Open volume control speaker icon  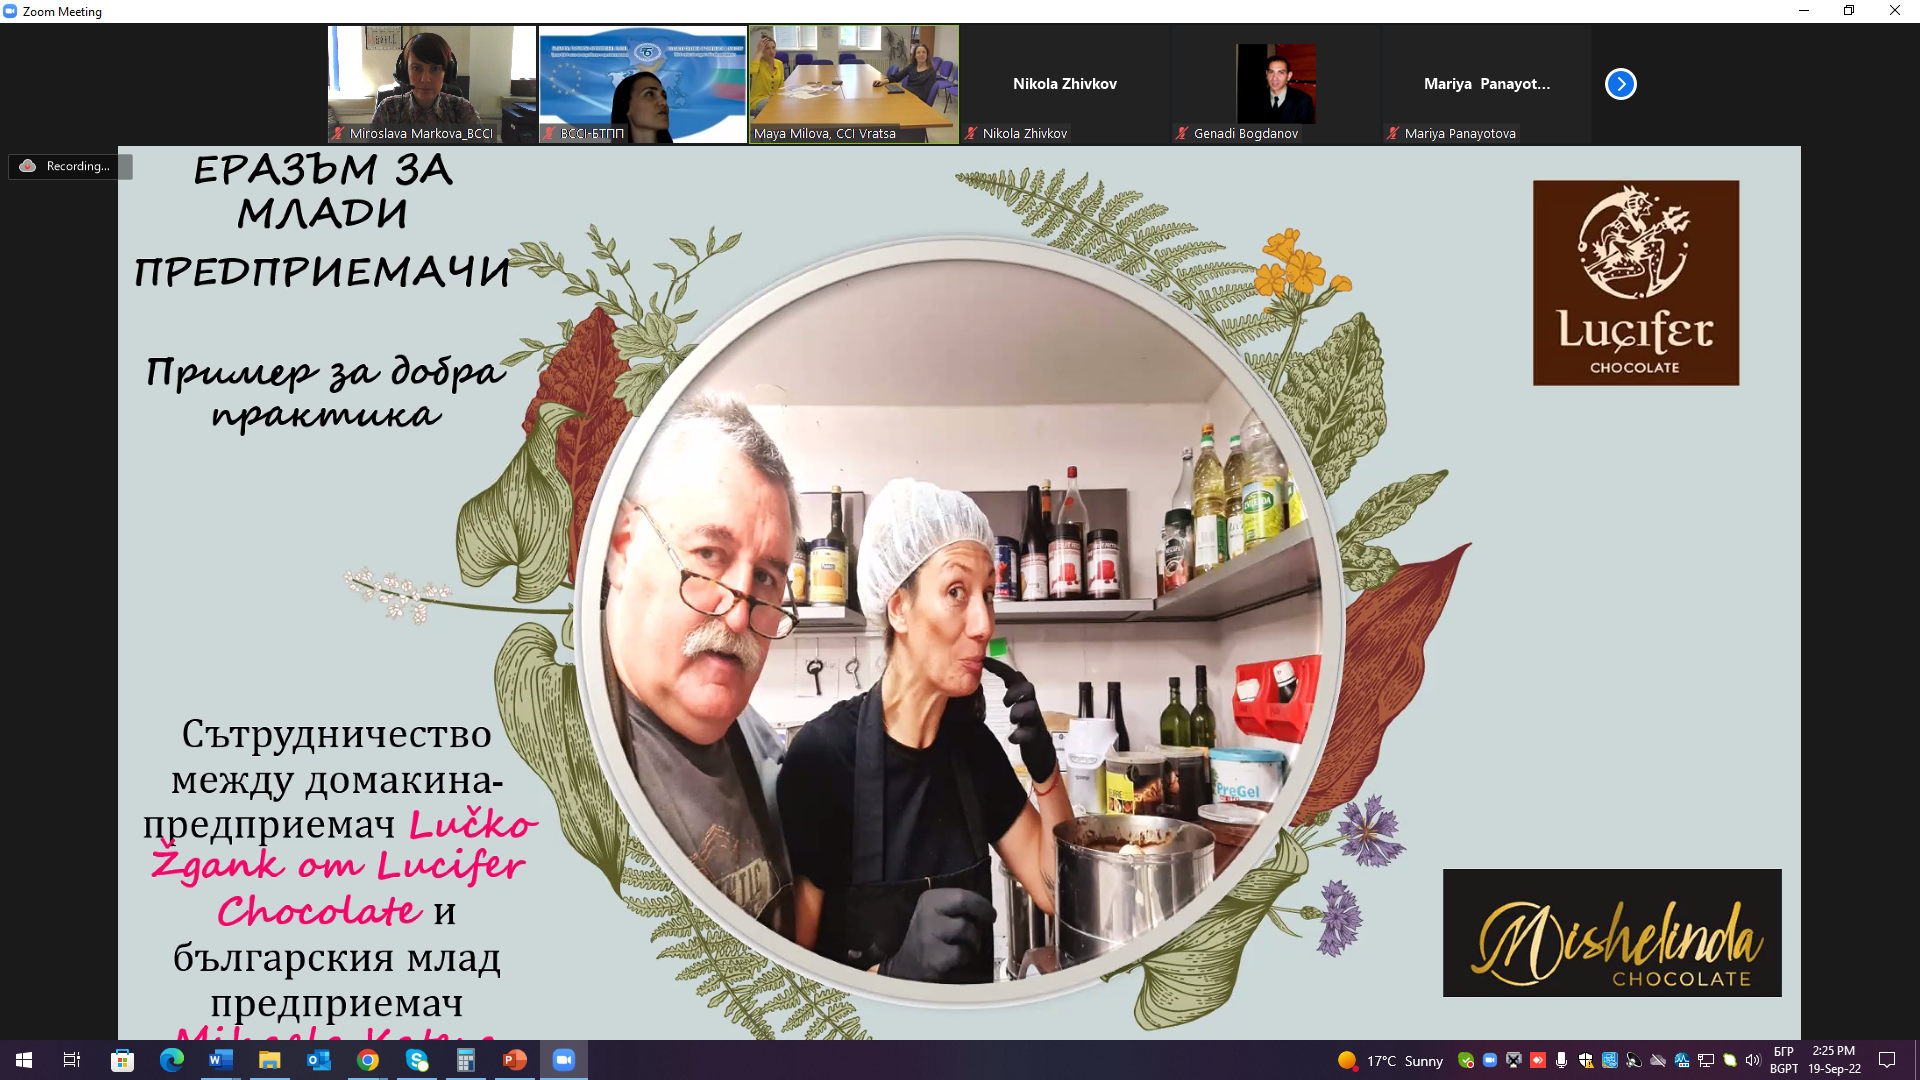pyautogui.click(x=1753, y=1060)
